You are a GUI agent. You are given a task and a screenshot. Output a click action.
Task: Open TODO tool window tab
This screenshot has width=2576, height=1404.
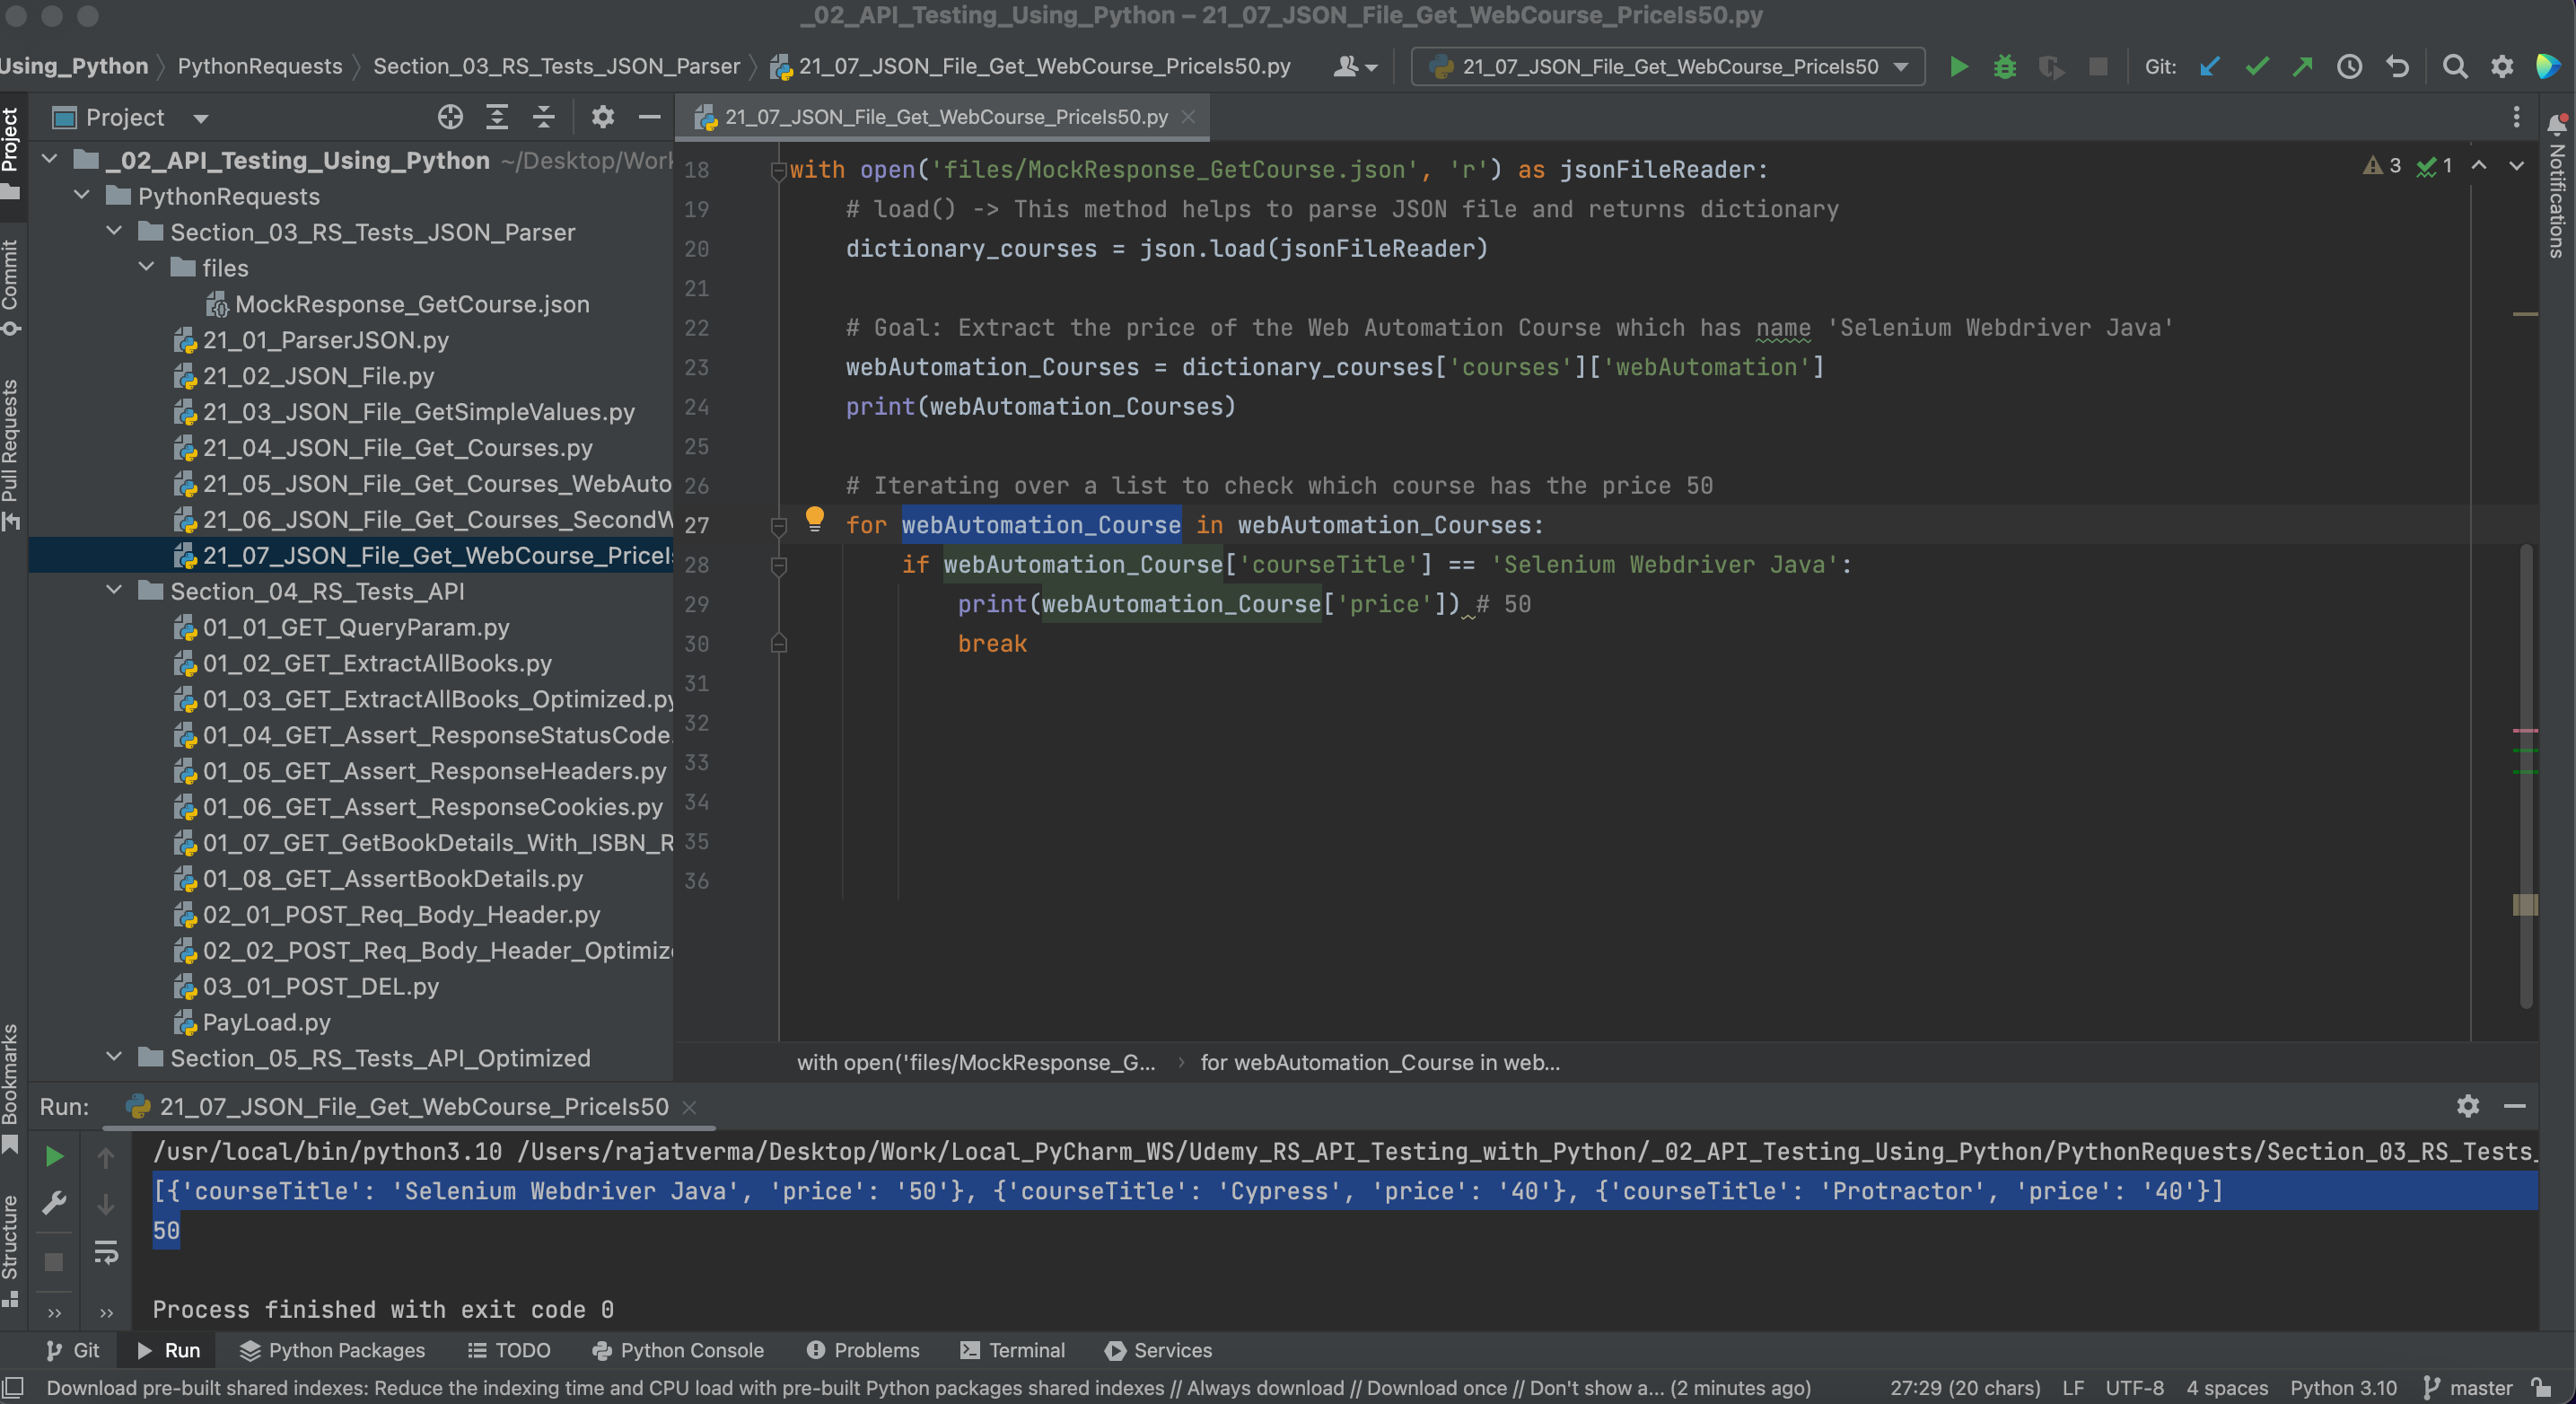509,1350
